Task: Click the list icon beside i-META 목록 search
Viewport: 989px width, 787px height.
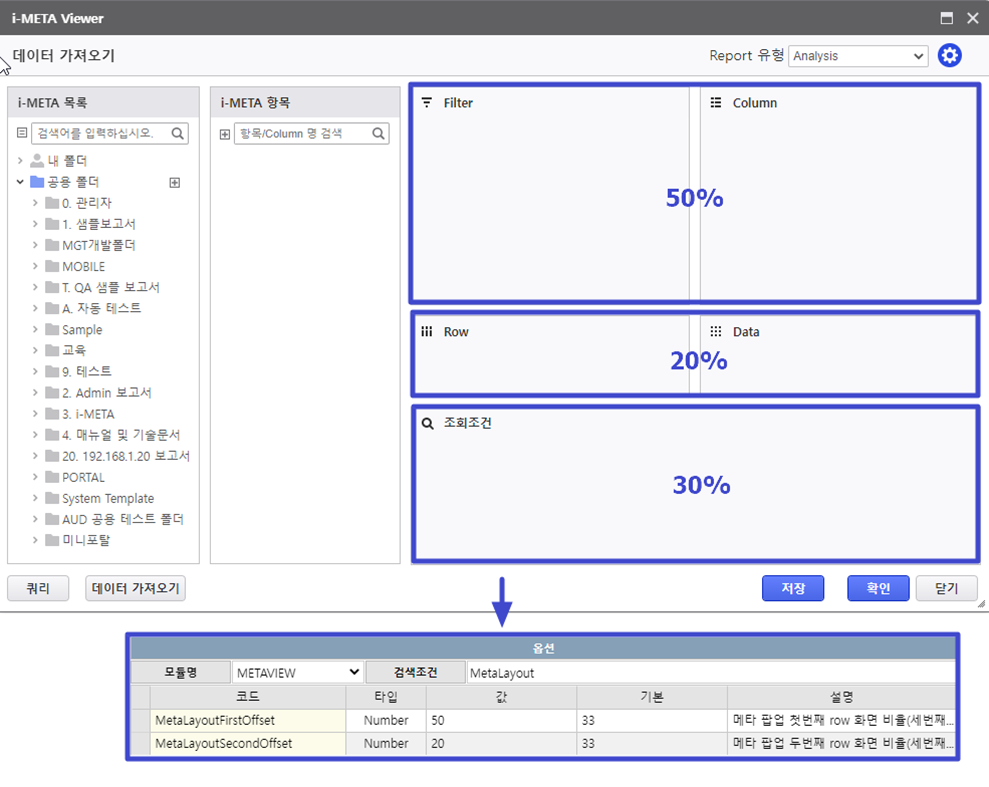Action: tap(22, 133)
